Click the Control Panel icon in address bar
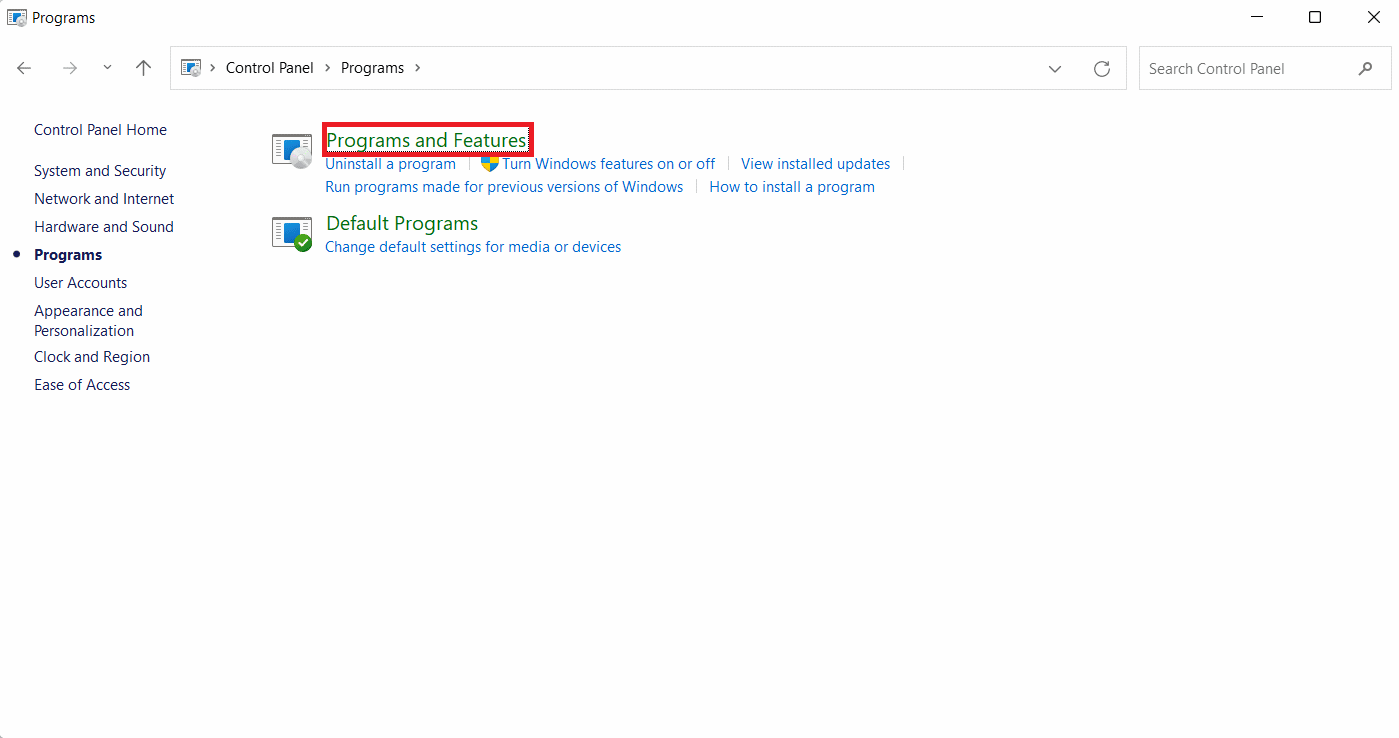1399x738 pixels. (190, 68)
